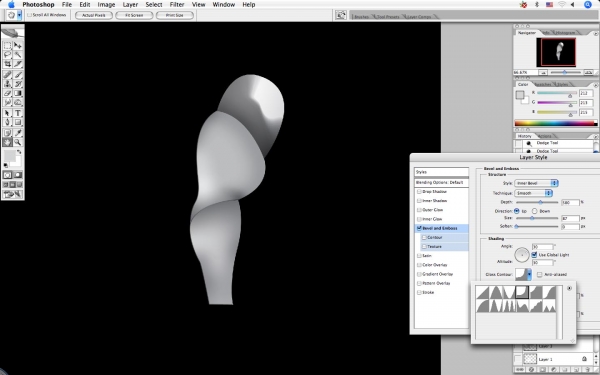The height and width of the screenshot is (375, 600).
Task: Click the Depth slider handle
Action: click(x=540, y=202)
